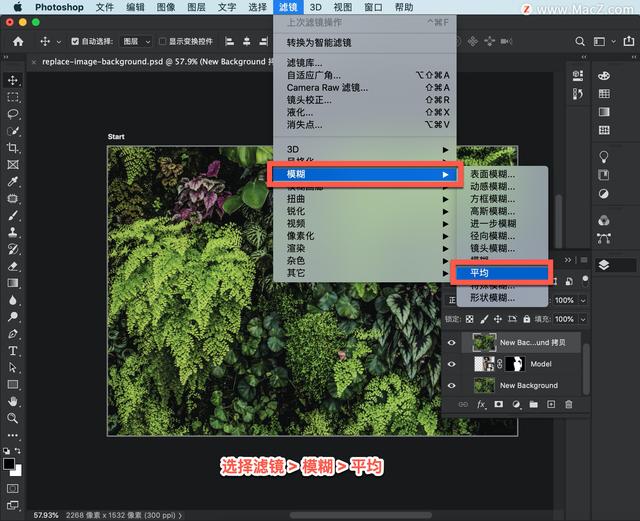This screenshot has width=640, height=521.
Task: Hide the Model layer eye icon
Action: [451, 364]
